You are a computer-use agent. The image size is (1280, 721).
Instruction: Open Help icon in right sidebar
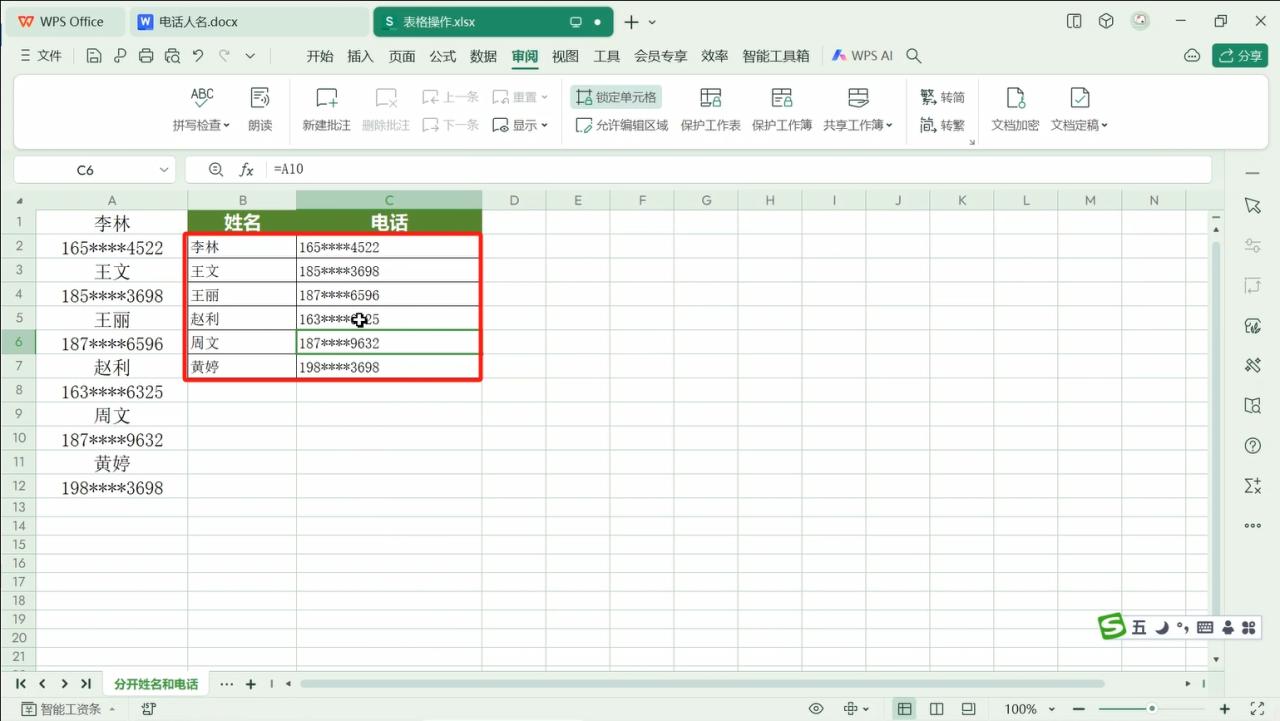pyautogui.click(x=1253, y=445)
